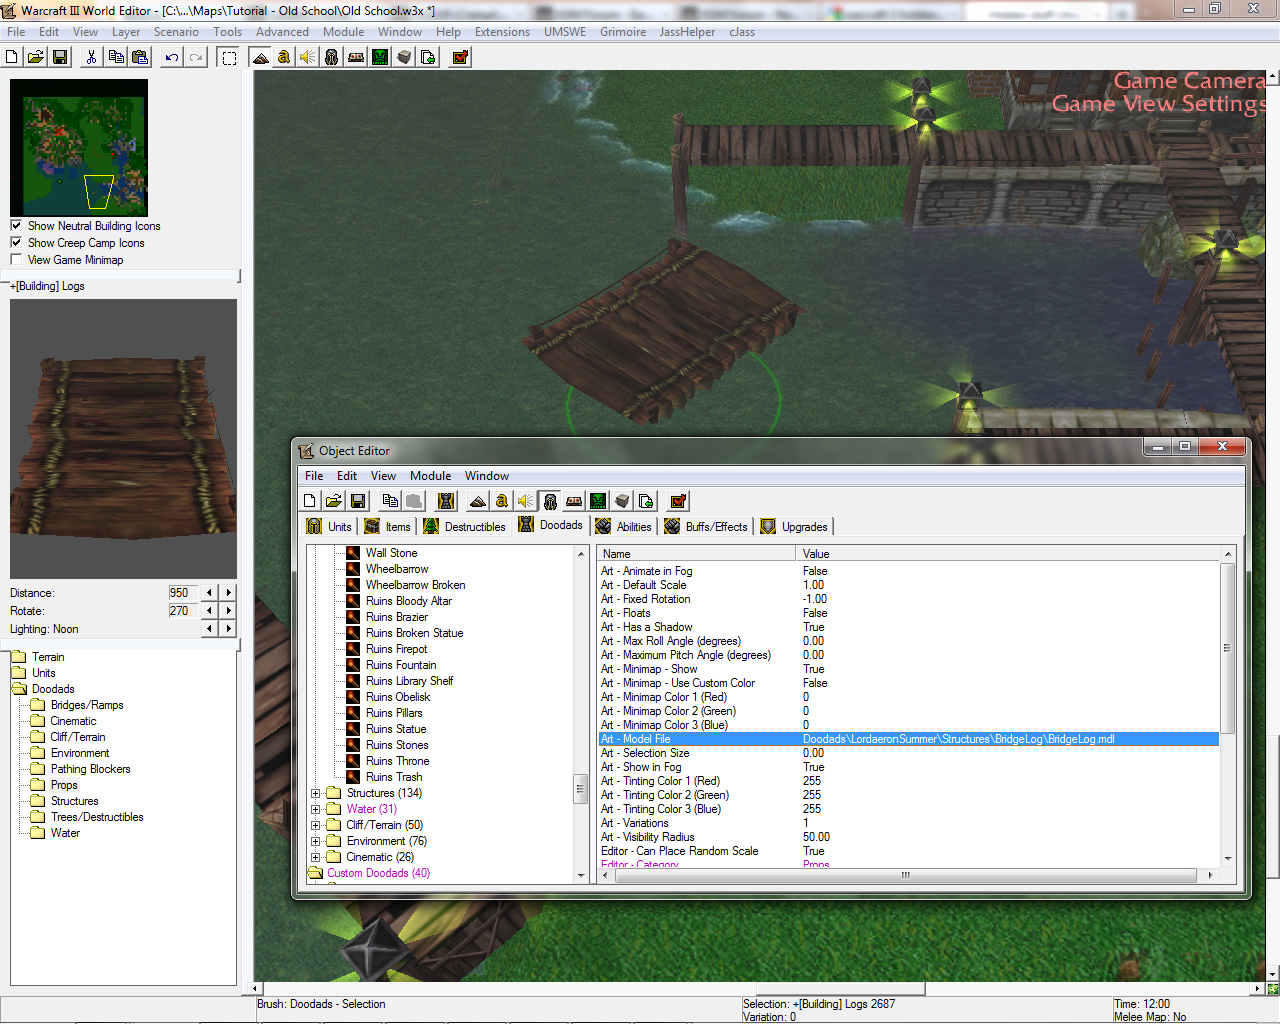The image size is (1280, 1024).
Task: Click Import Manager icon in Object Editor toolbar
Action: click(x=646, y=501)
